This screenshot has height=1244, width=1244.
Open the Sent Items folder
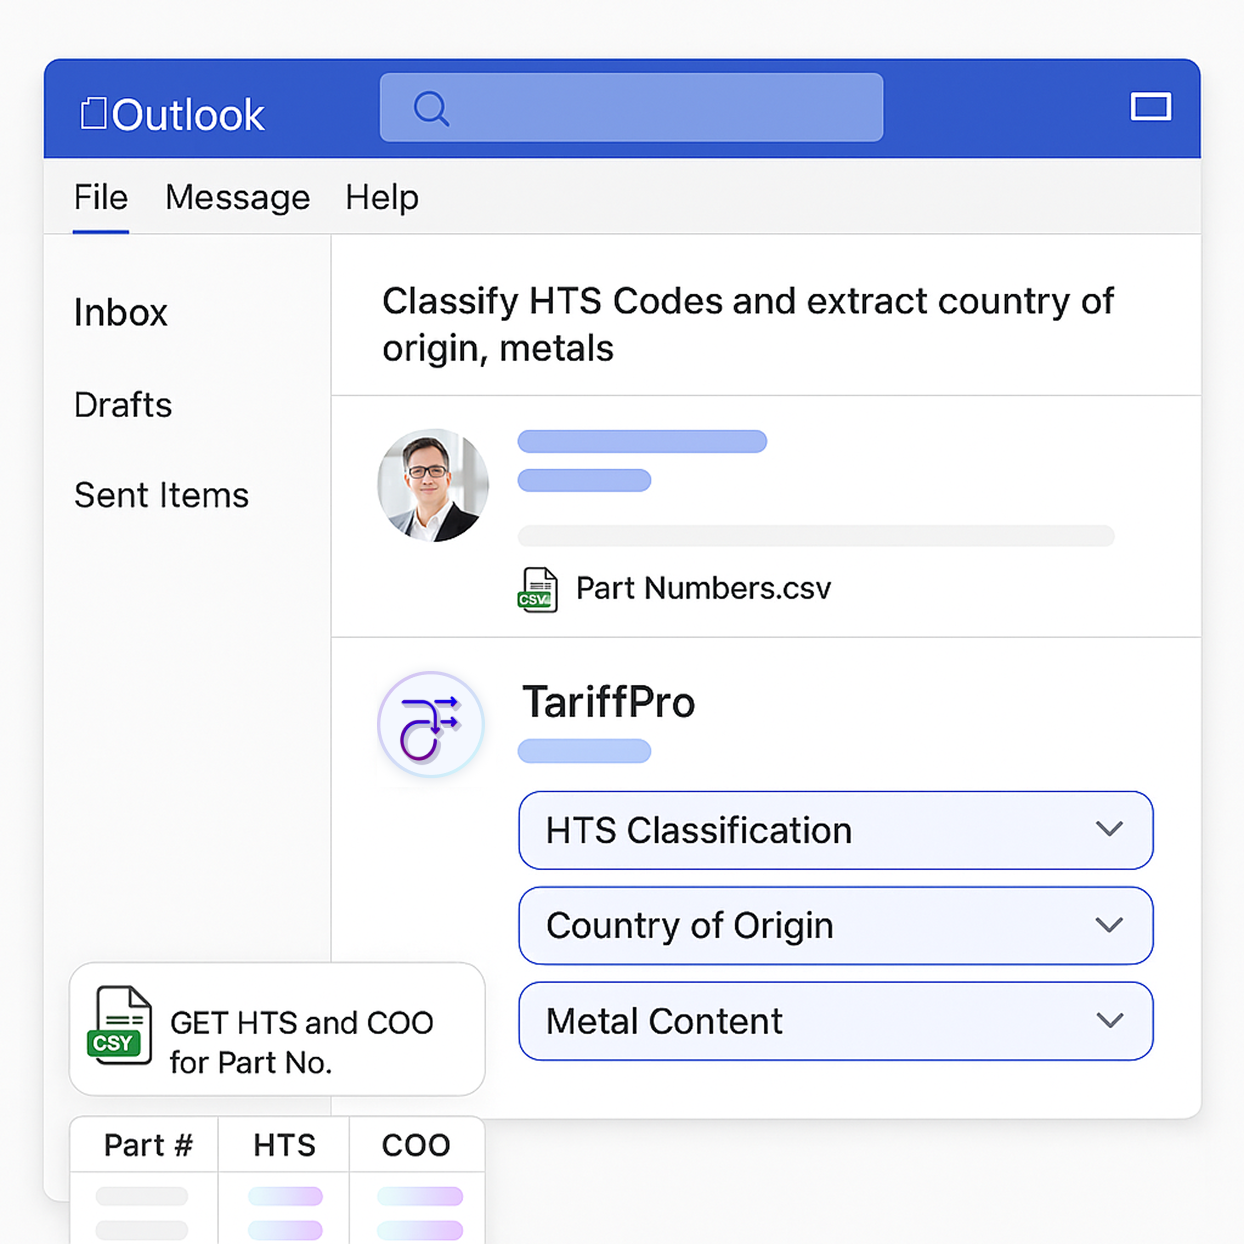coord(161,495)
